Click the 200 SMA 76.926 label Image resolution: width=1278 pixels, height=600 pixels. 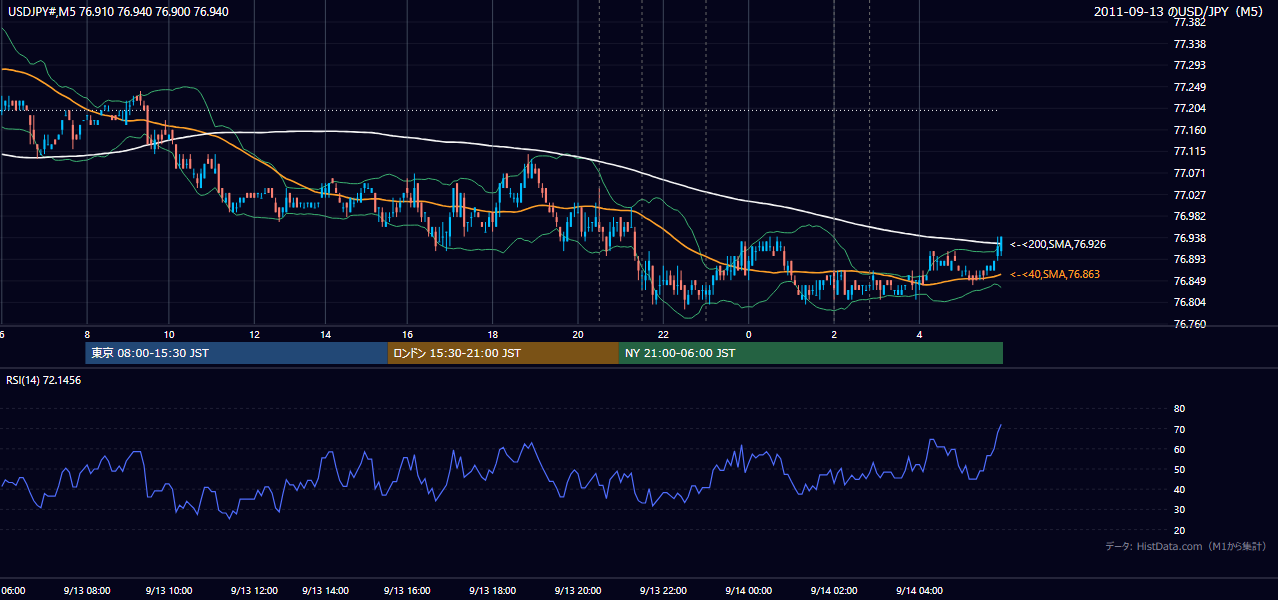coord(1058,244)
